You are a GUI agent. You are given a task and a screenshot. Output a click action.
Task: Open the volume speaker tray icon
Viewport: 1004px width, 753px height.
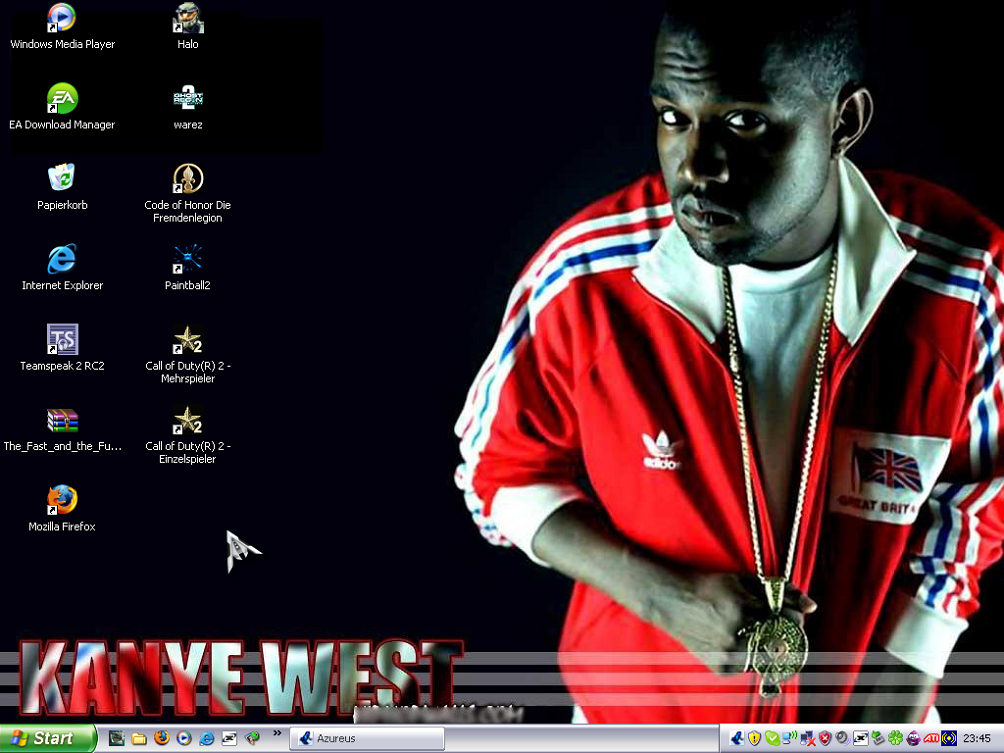point(842,738)
